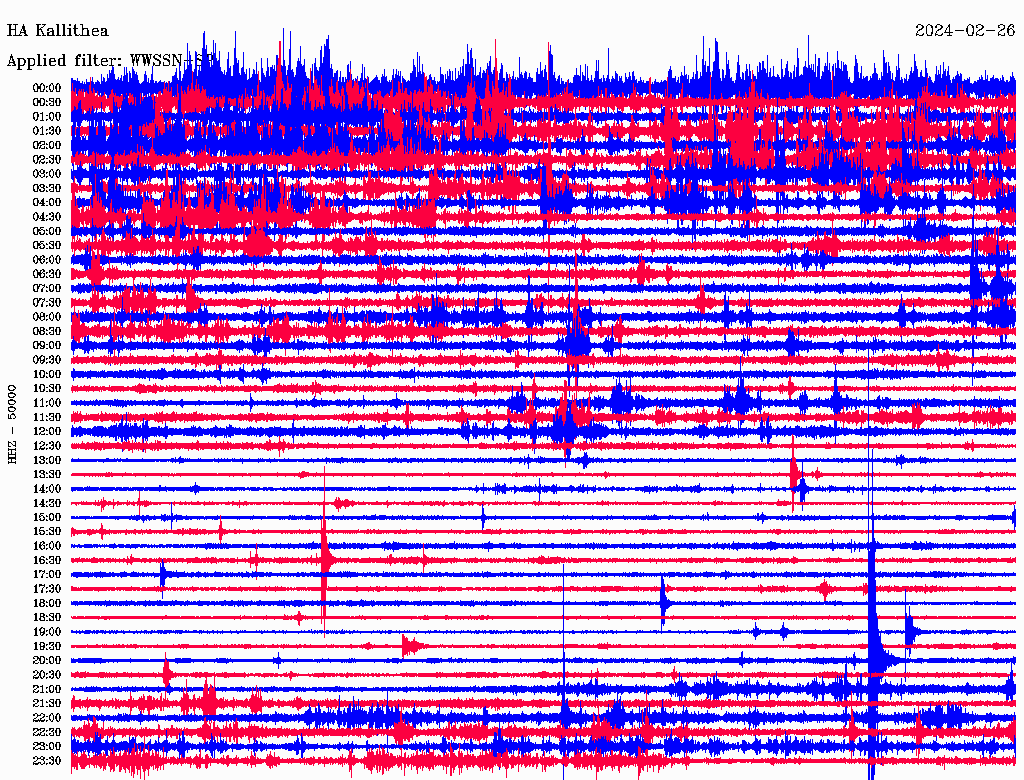Select the 22:00 time label

47,718
